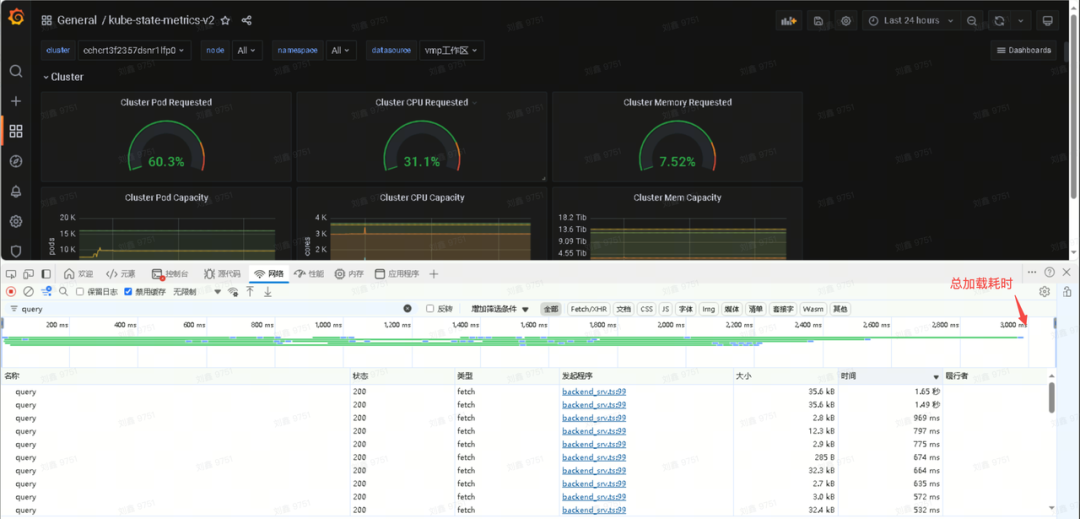Filter requests by Fetch/XHR

click(x=588, y=309)
